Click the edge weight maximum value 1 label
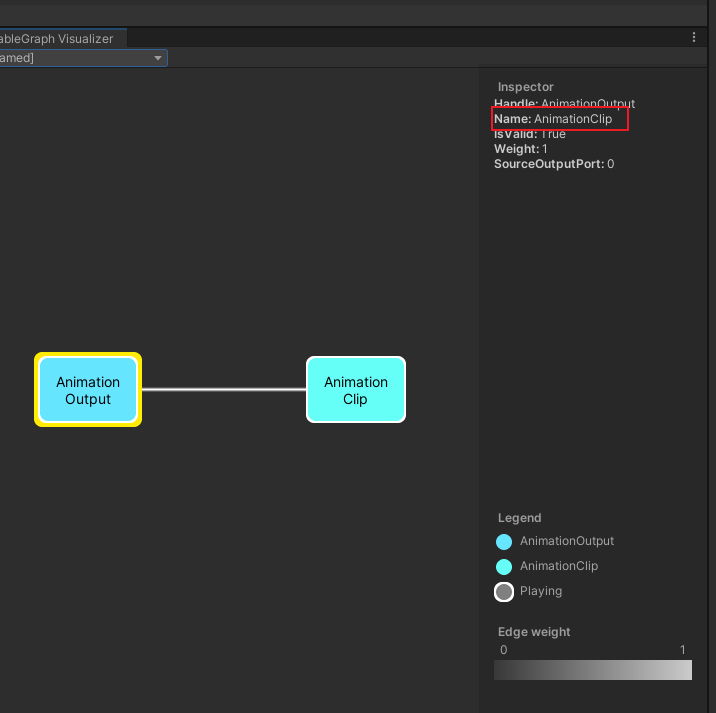The image size is (716, 713). tap(683, 650)
